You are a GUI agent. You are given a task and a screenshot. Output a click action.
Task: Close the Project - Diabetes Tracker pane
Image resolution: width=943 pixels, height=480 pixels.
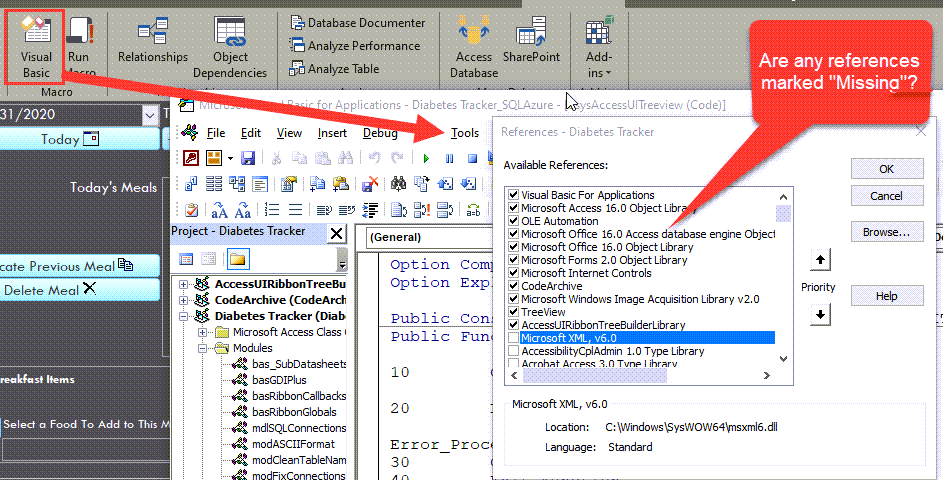coord(337,233)
